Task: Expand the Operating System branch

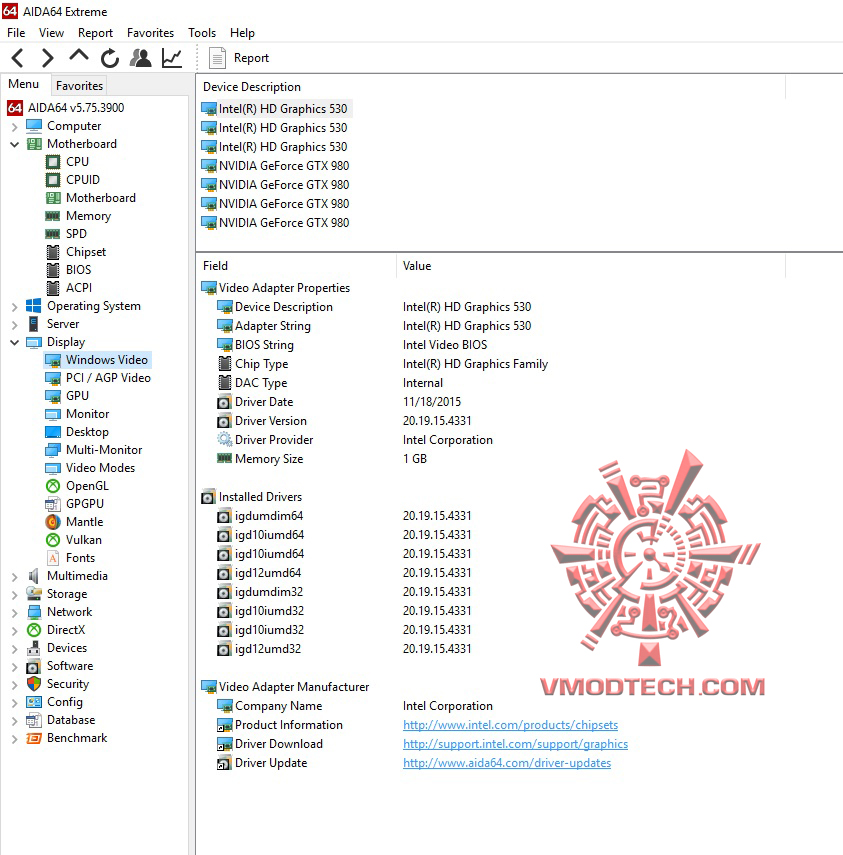Action: click(14, 305)
